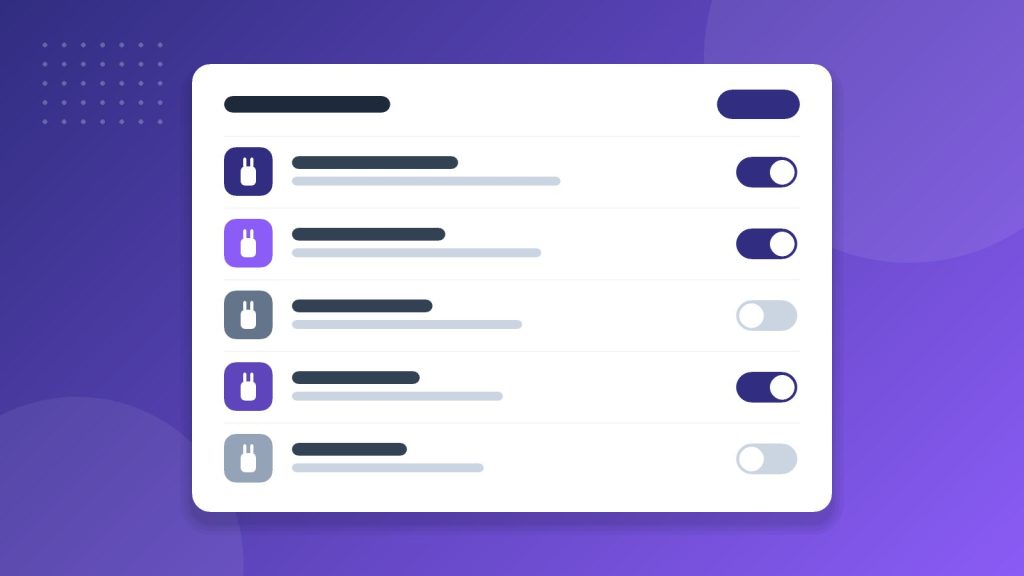Click the gray description line under navy row title
This screenshot has width=1024, height=576.
[426, 181]
